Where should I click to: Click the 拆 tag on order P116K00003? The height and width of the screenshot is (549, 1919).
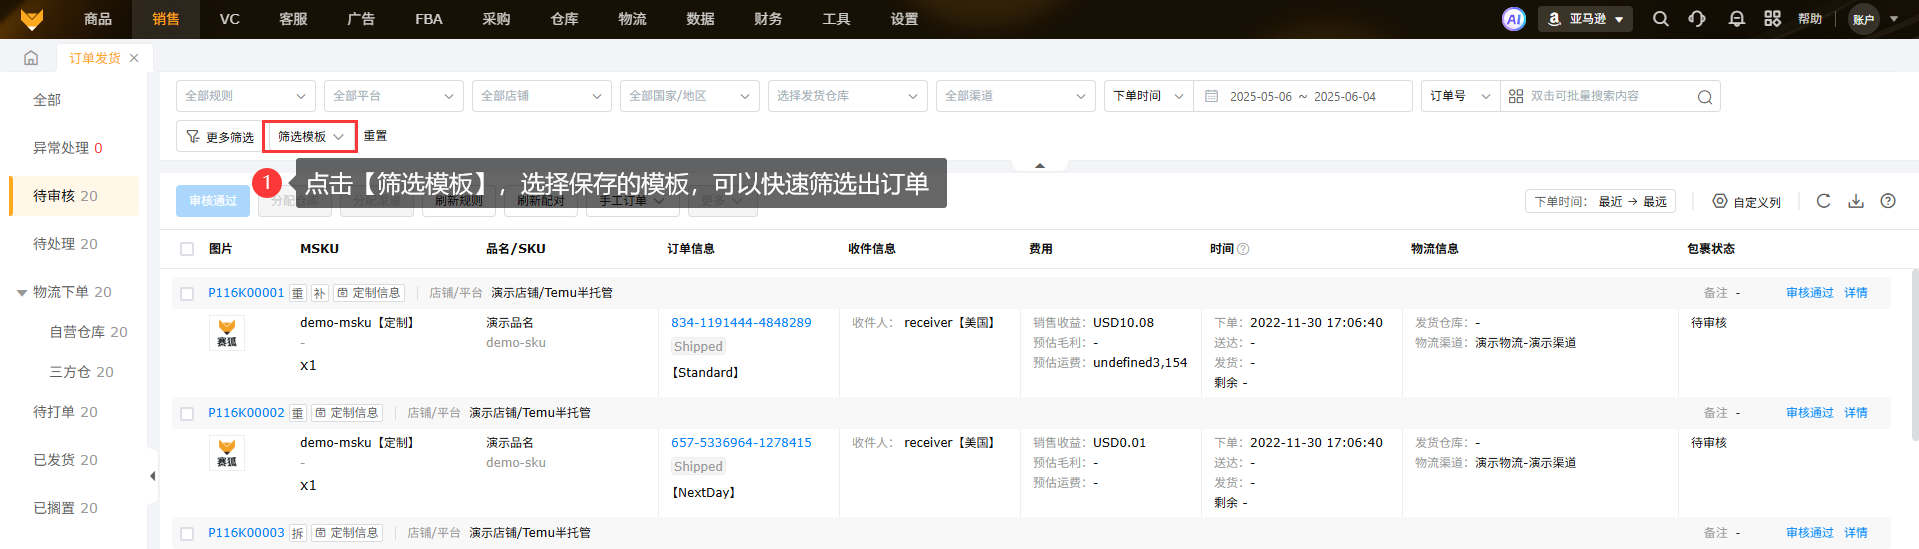[x=297, y=533]
